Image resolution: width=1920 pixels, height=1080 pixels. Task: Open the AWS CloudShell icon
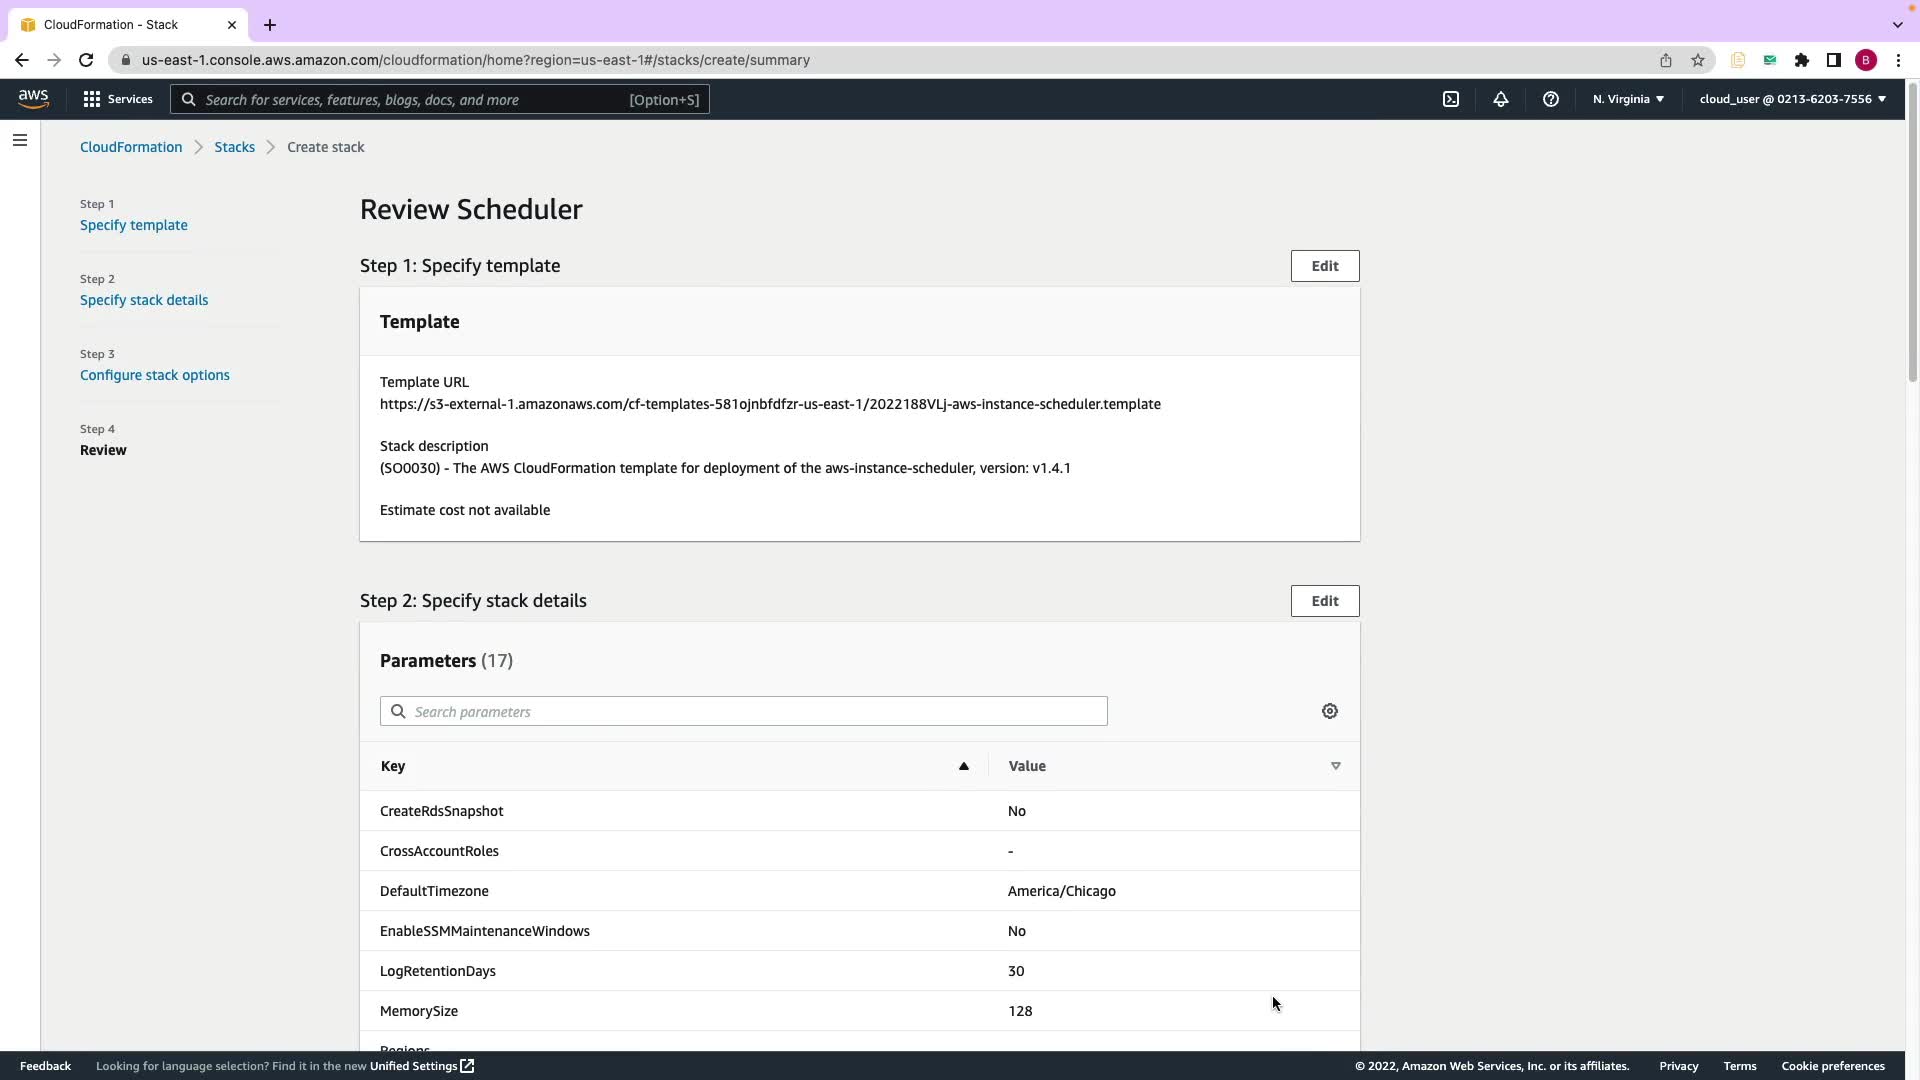[1451, 99]
